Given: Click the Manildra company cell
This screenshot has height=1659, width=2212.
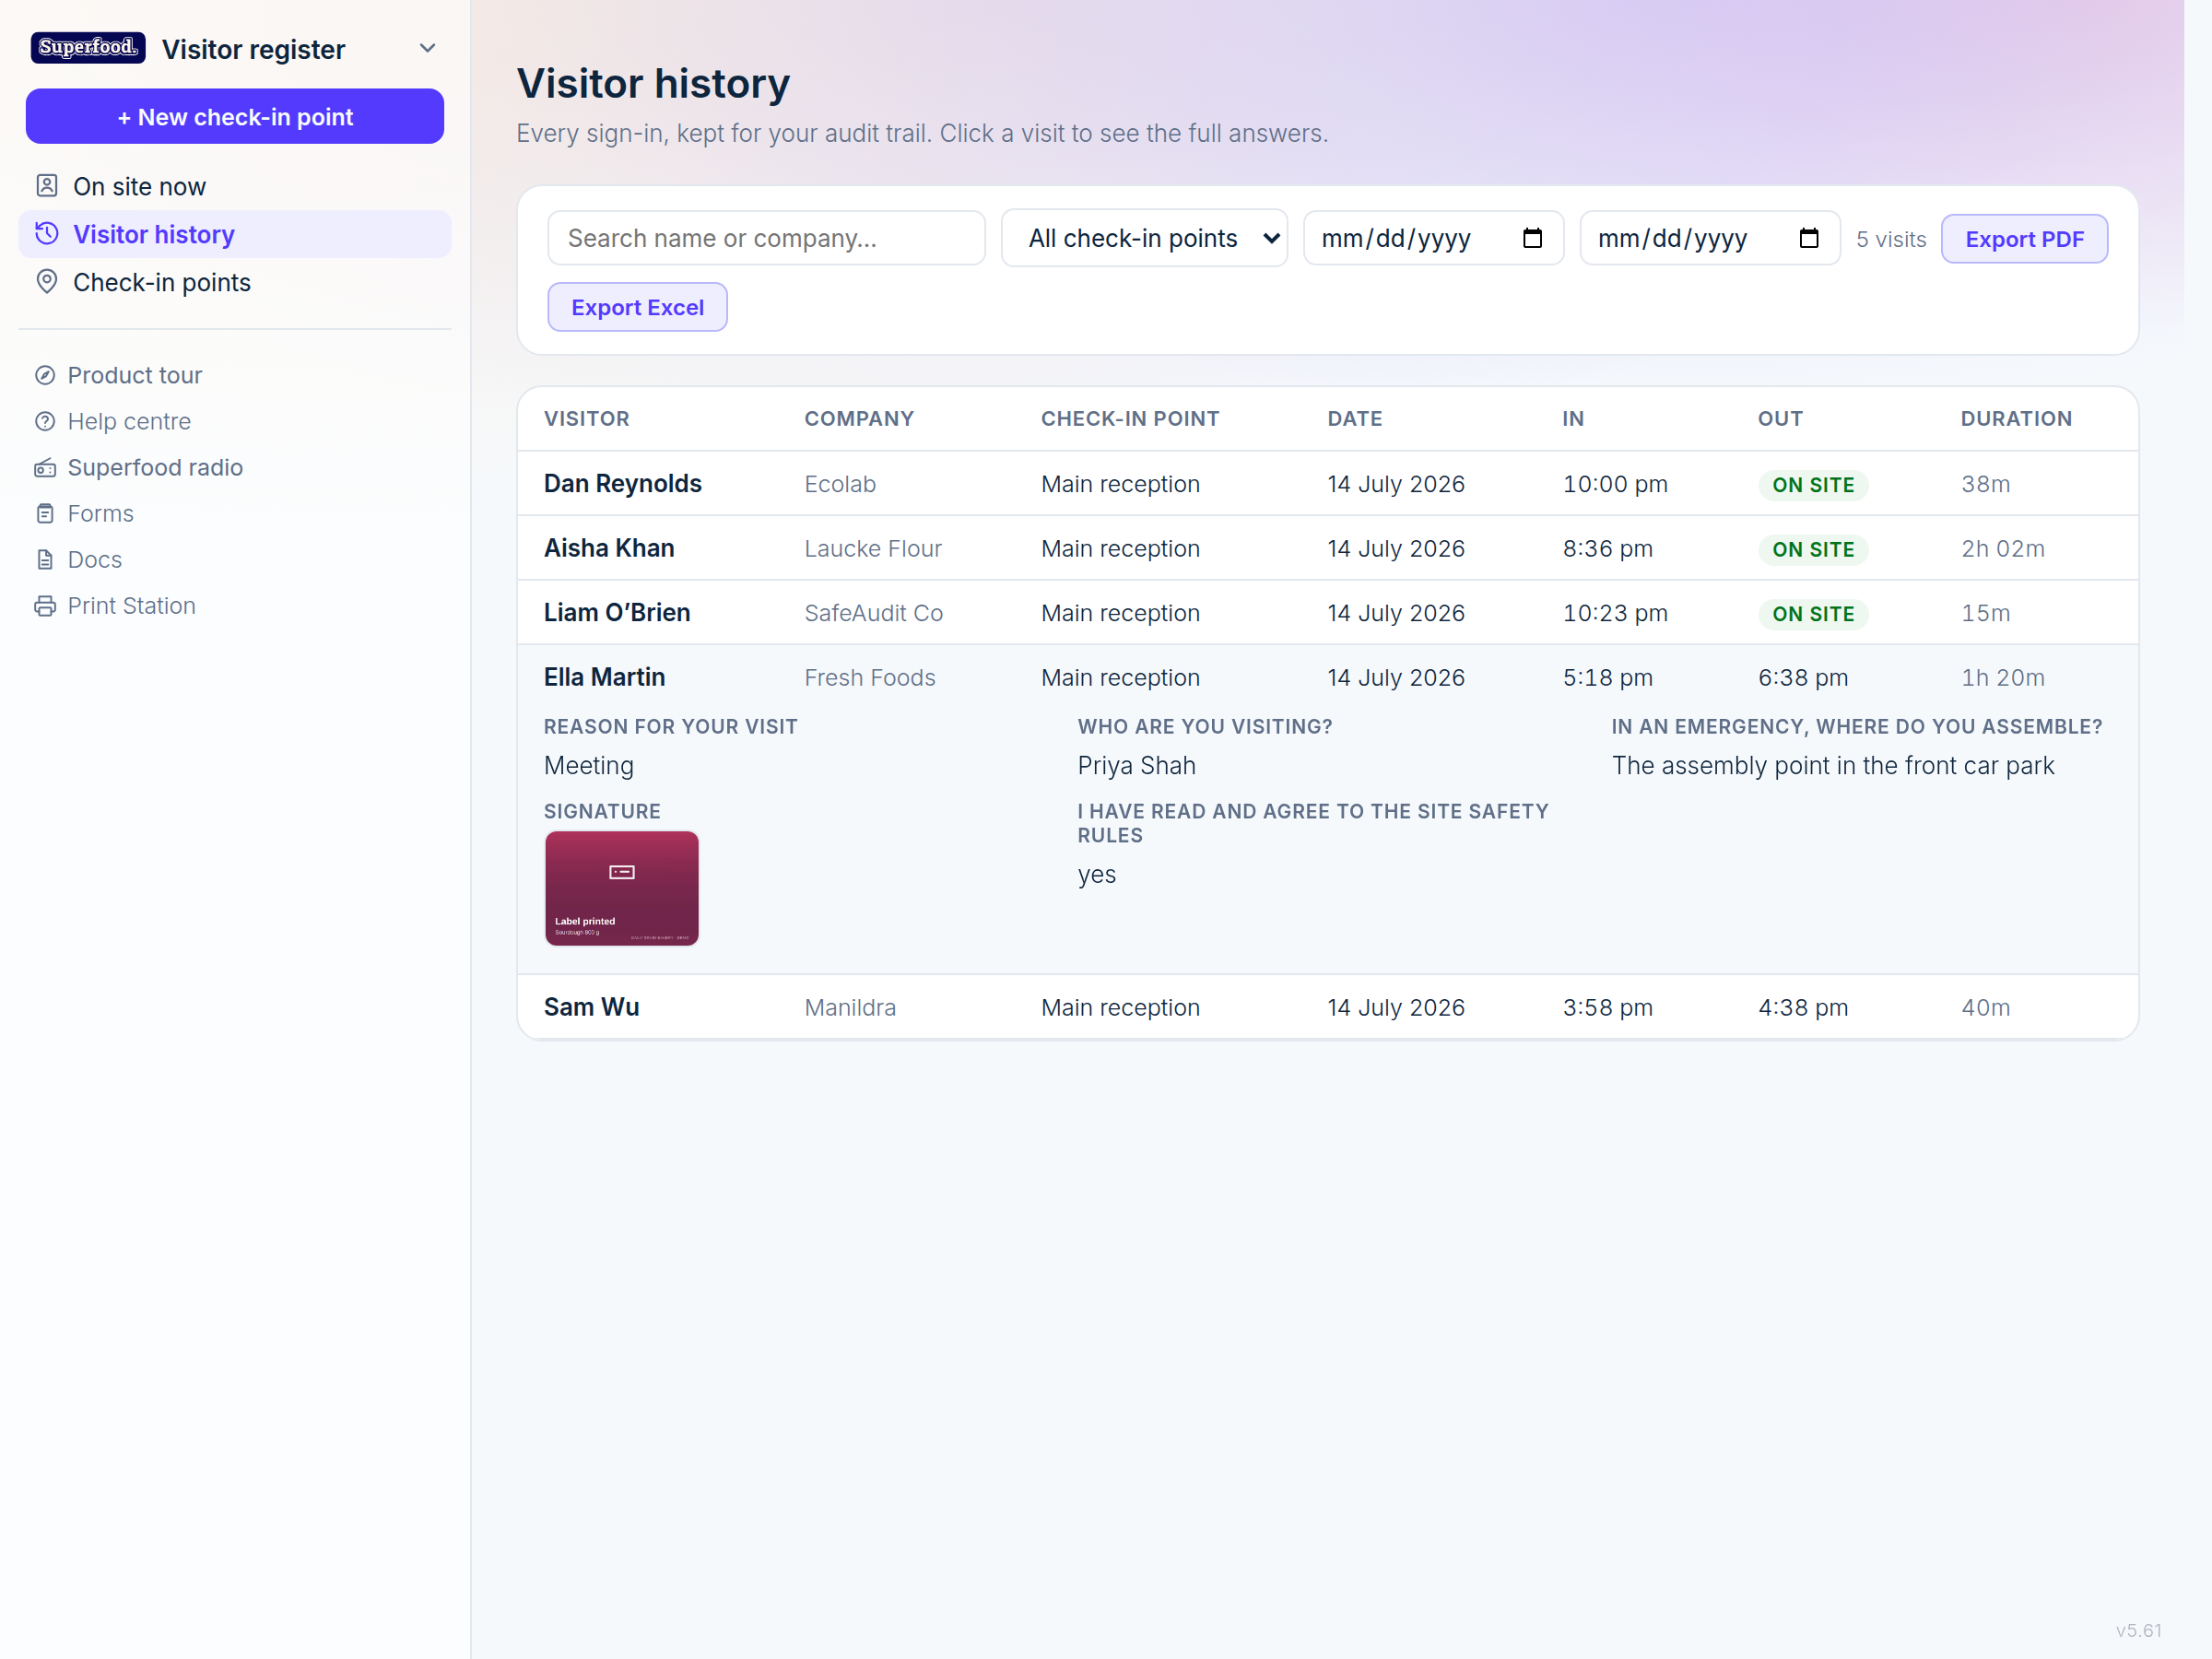Looking at the screenshot, I should [850, 1007].
